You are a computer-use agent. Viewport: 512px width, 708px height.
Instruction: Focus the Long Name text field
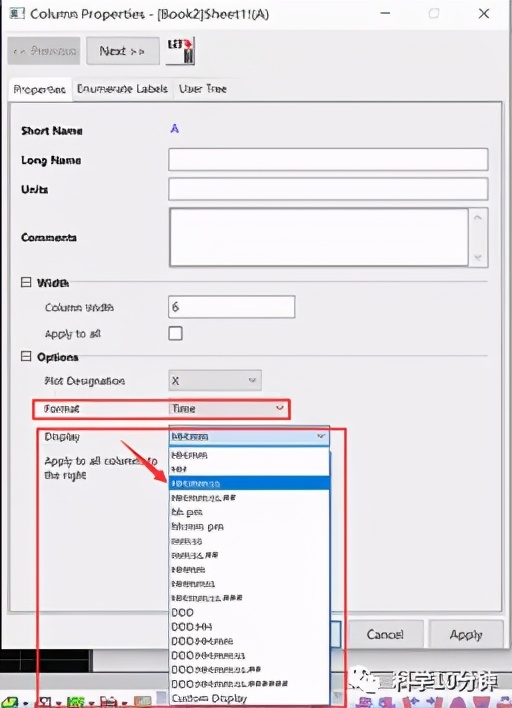pyautogui.click(x=328, y=159)
